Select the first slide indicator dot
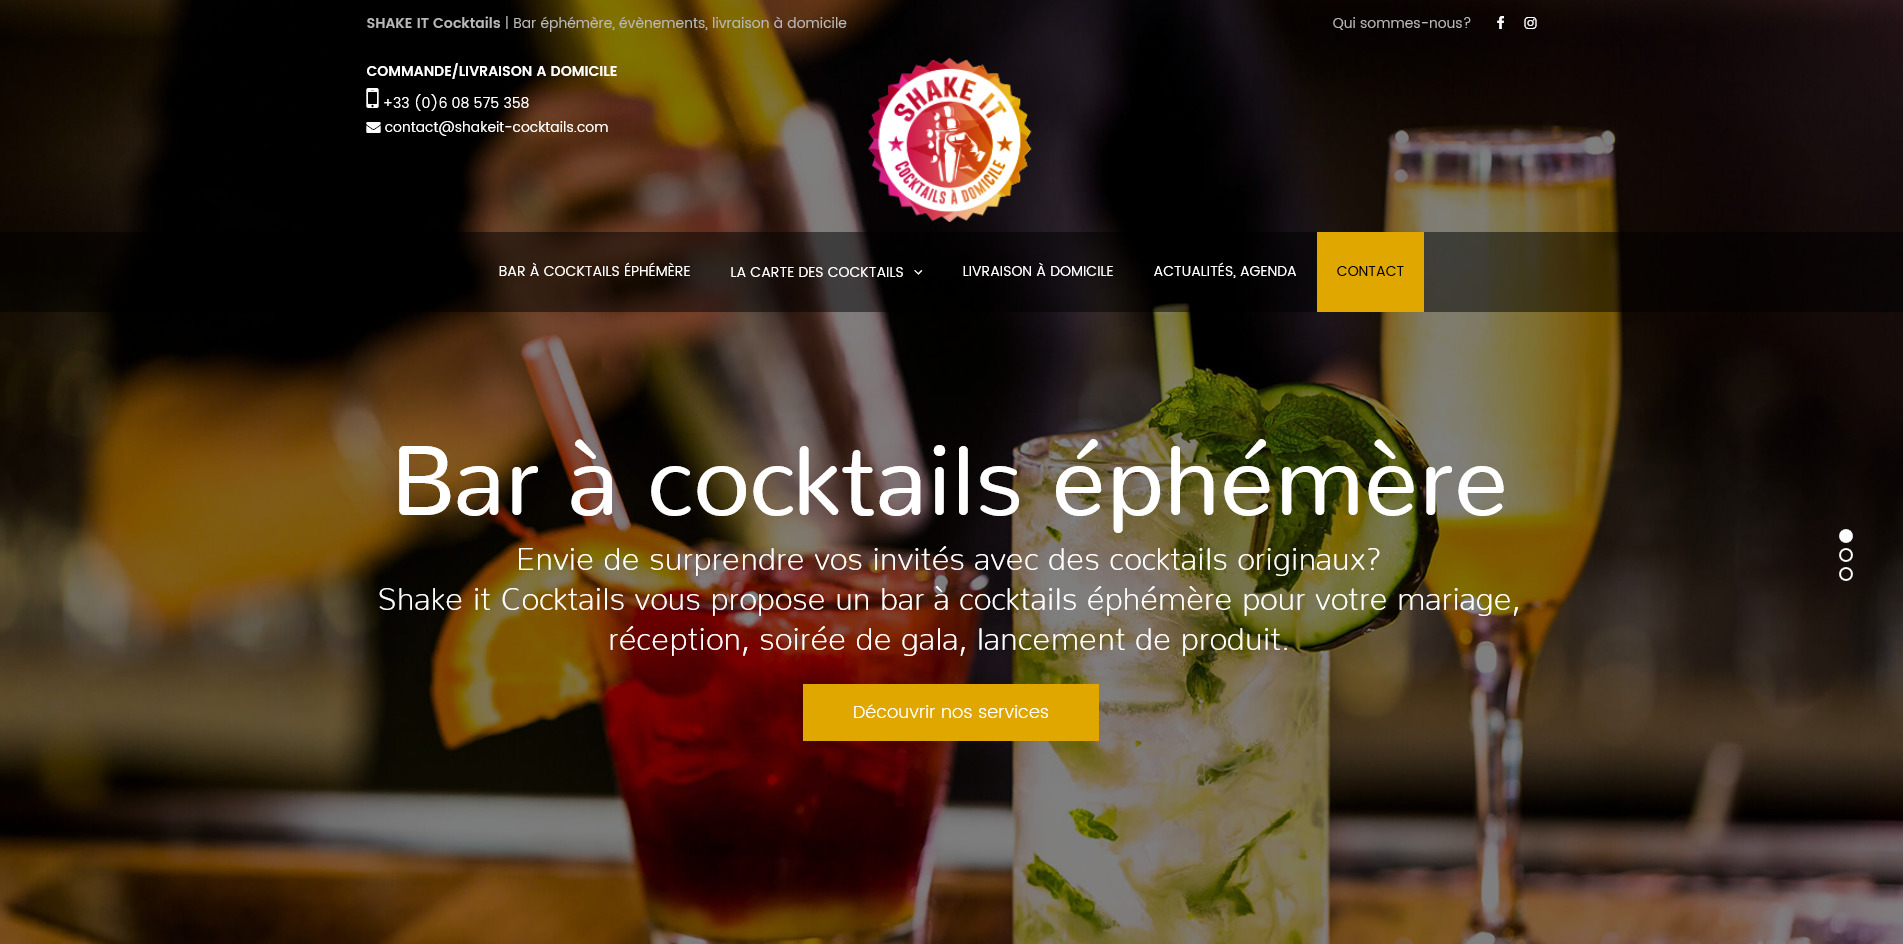 click(1846, 536)
